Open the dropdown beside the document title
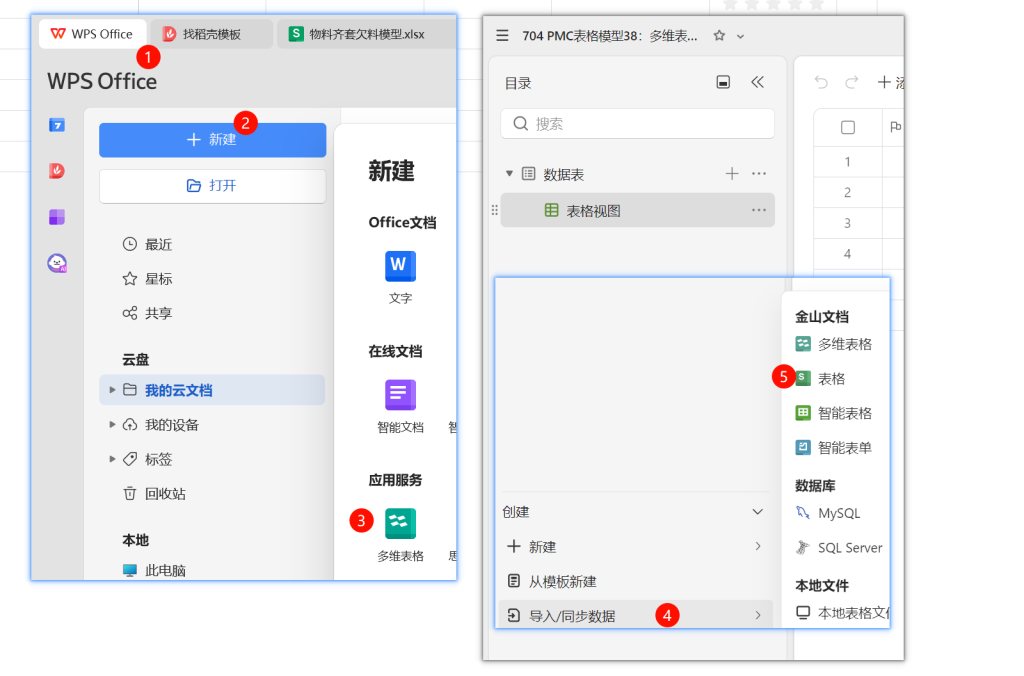 [x=741, y=37]
